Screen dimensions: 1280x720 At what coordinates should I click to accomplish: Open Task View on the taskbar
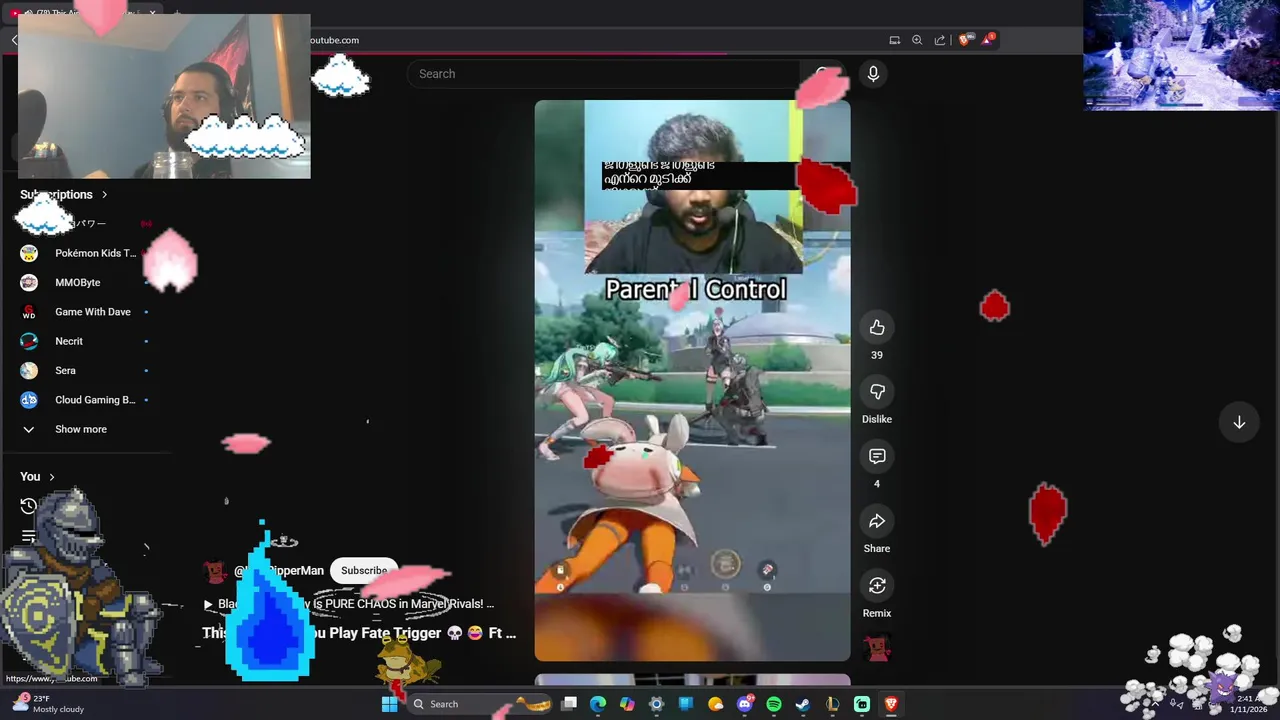569,704
